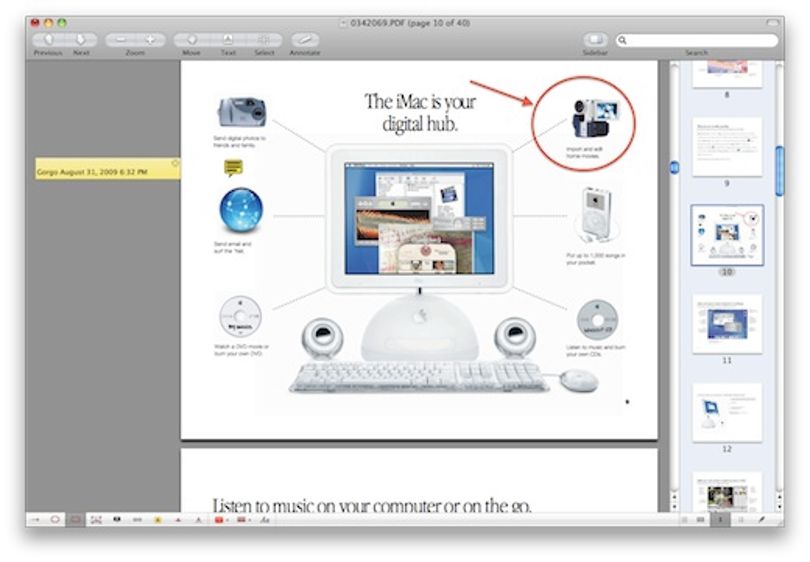Open the search magnifier dropdown
Viewport: 810px width, 562px height.
click(622, 40)
